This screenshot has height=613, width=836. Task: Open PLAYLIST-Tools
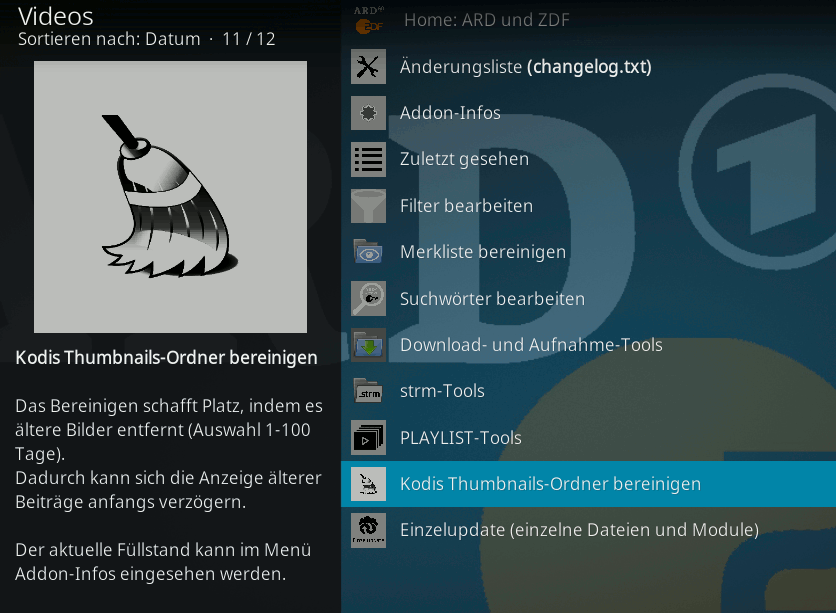click(589, 438)
